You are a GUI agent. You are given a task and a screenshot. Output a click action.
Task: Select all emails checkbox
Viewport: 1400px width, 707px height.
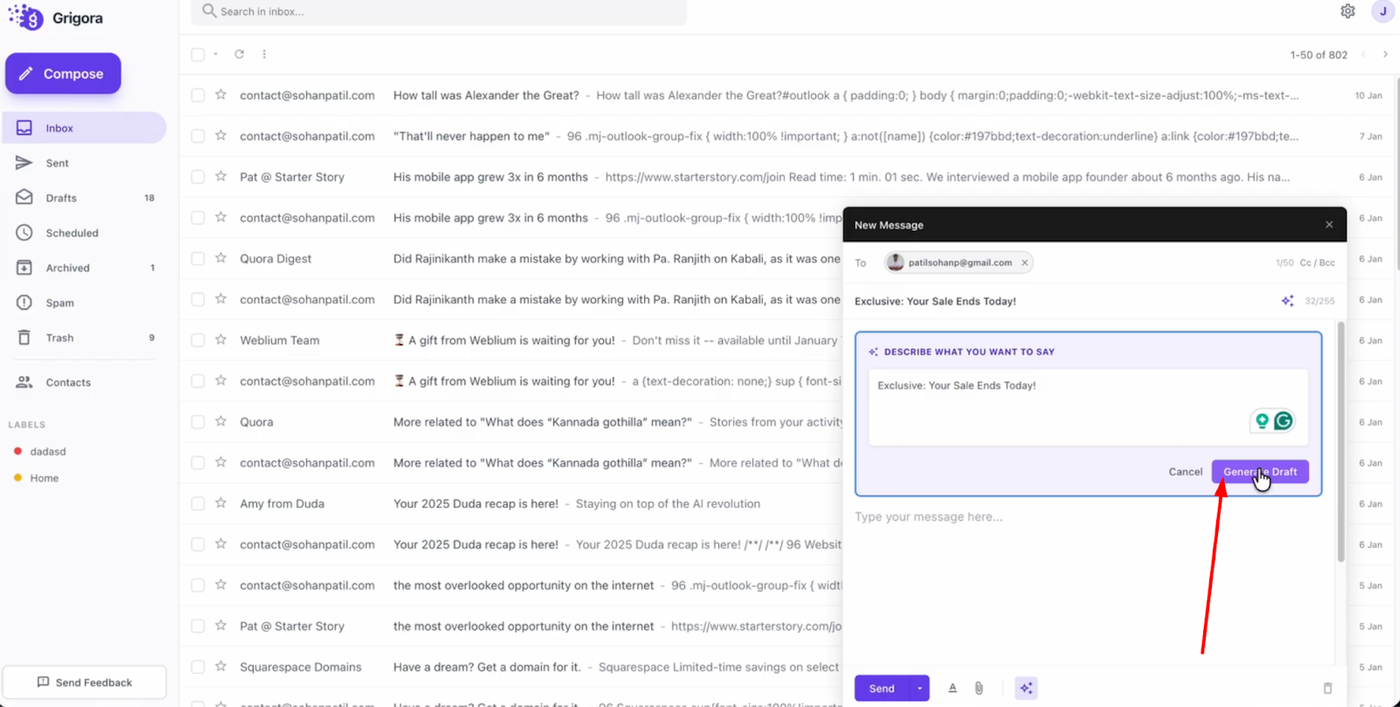(x=198, y=54)
